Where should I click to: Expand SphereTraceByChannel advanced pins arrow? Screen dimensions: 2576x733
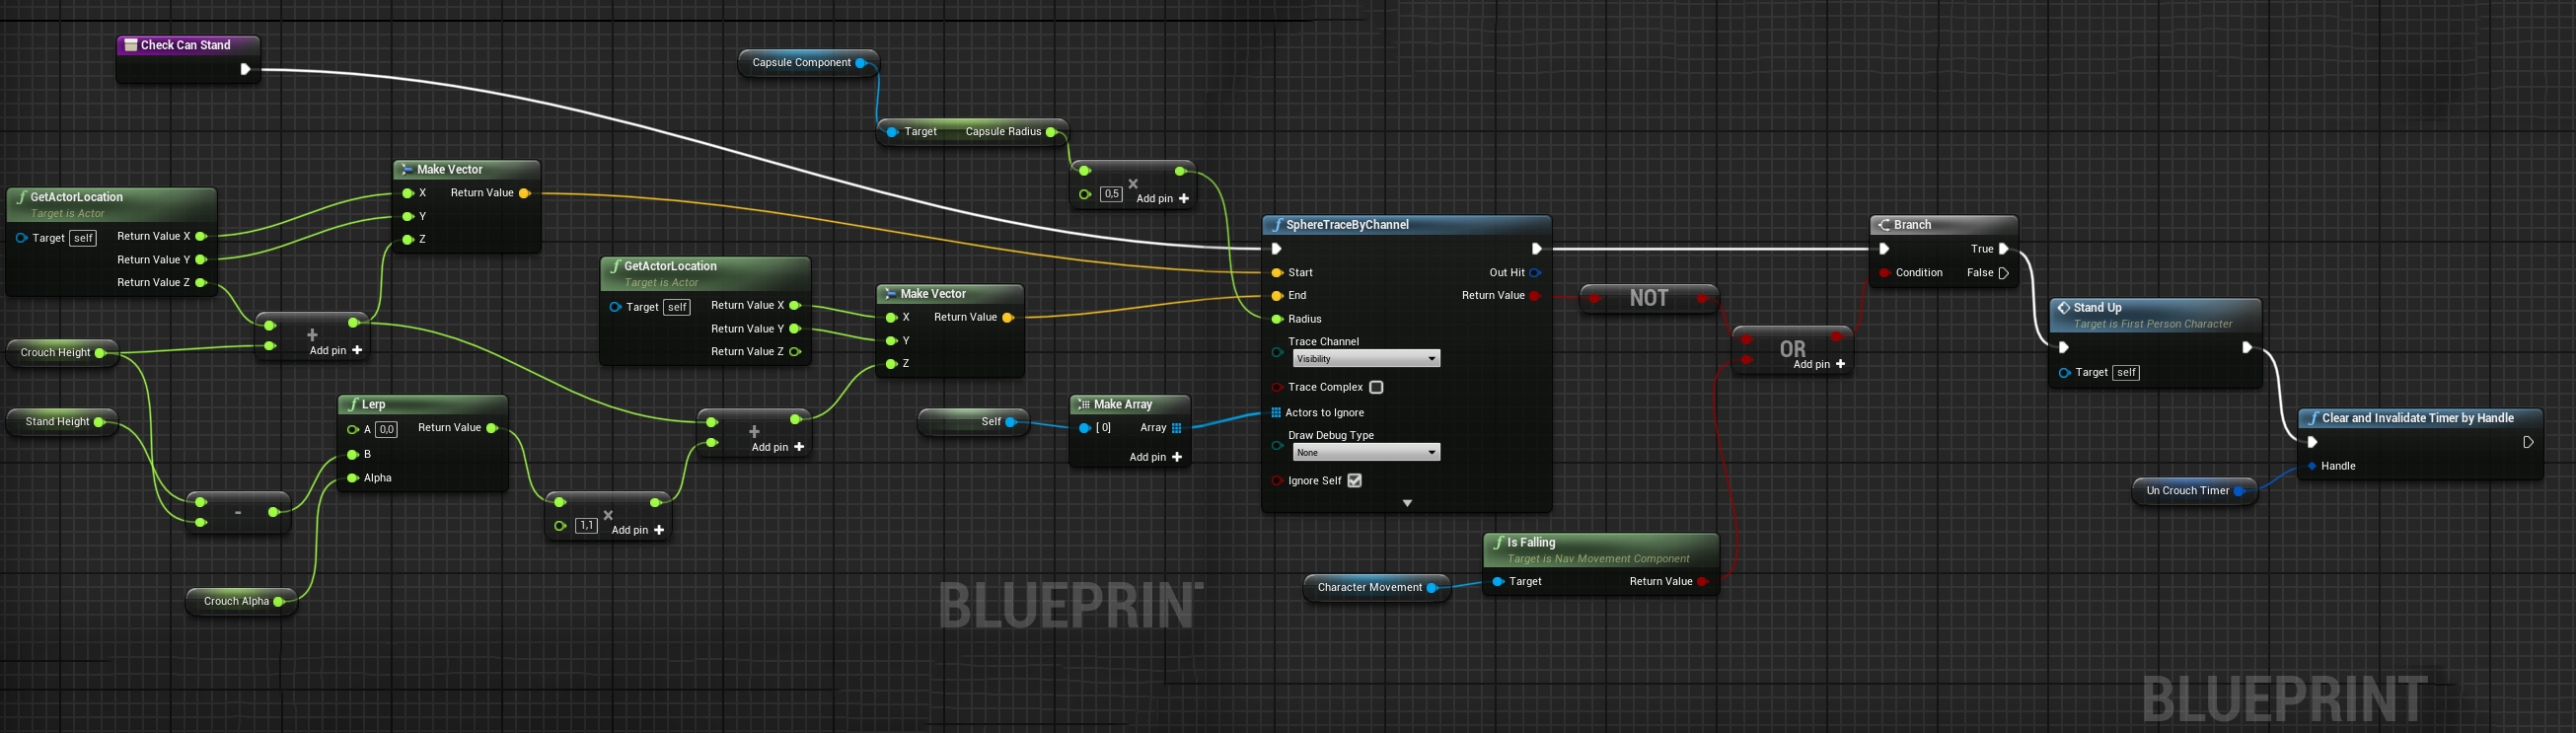pos(1407,503)
